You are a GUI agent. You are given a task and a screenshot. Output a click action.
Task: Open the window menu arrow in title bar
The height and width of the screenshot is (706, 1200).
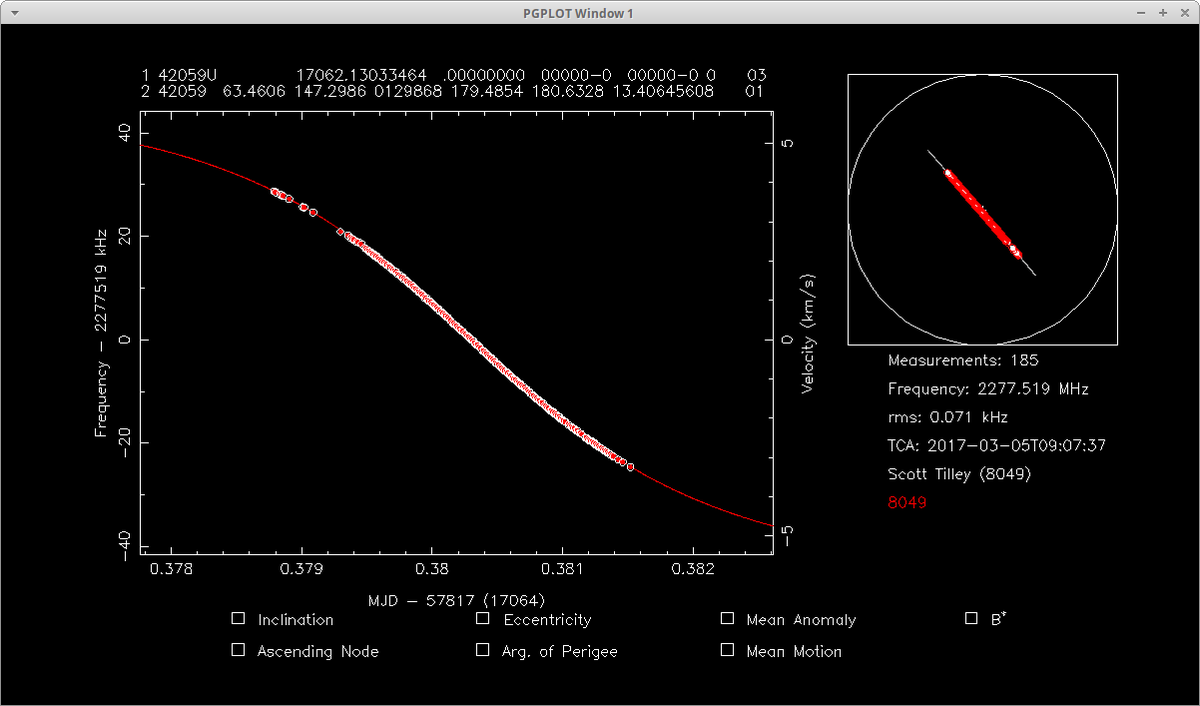pos(13,13)
